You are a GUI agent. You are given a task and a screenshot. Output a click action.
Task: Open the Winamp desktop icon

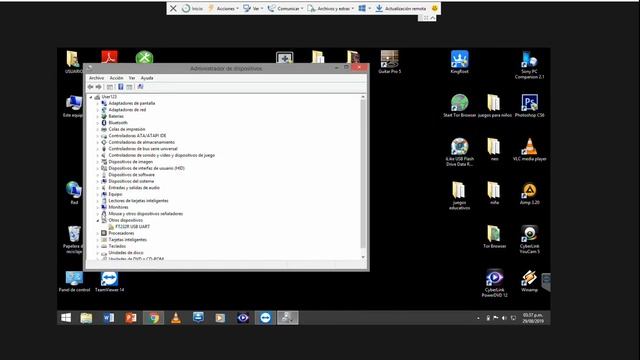click(x=529, y=281)
